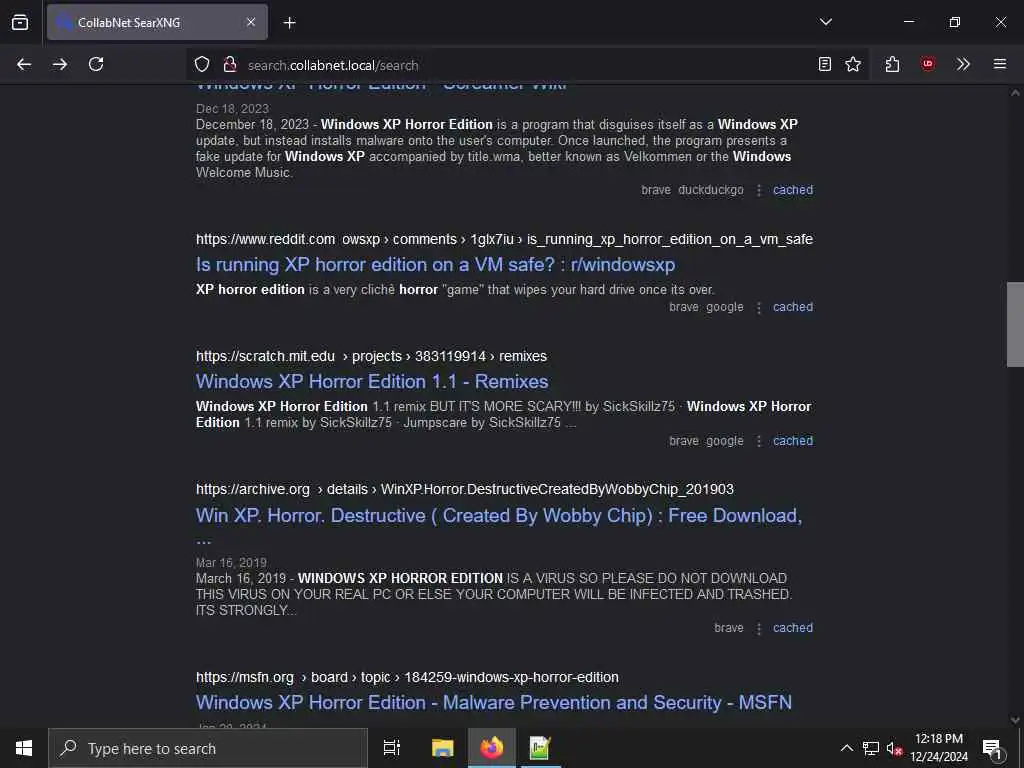Image resolution: width=1024 pixels, height=768 pixels.
Task: Click the https://www.reddit.com URL breadcrumb
Action: pos(504,239)
